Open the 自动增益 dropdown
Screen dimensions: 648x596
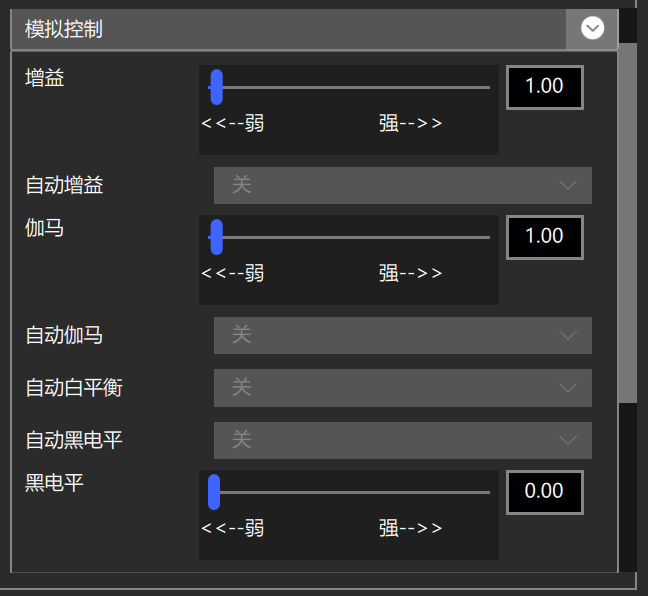[402, 185]
